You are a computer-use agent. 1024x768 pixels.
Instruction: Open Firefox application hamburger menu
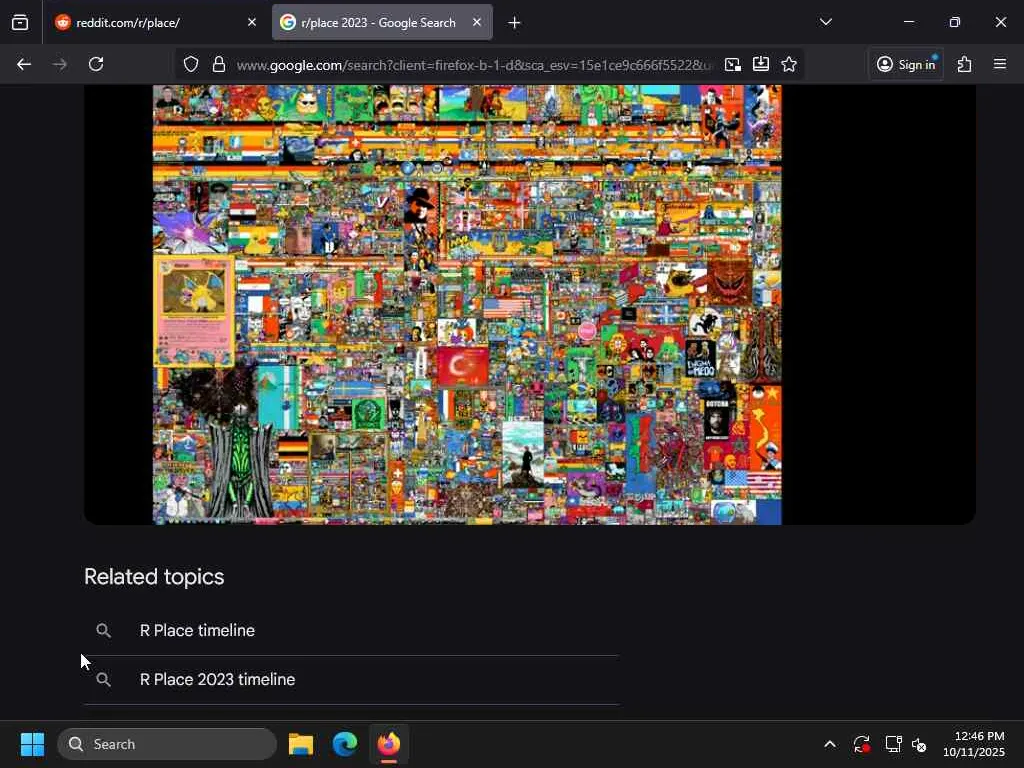[x=1000, y=64]
